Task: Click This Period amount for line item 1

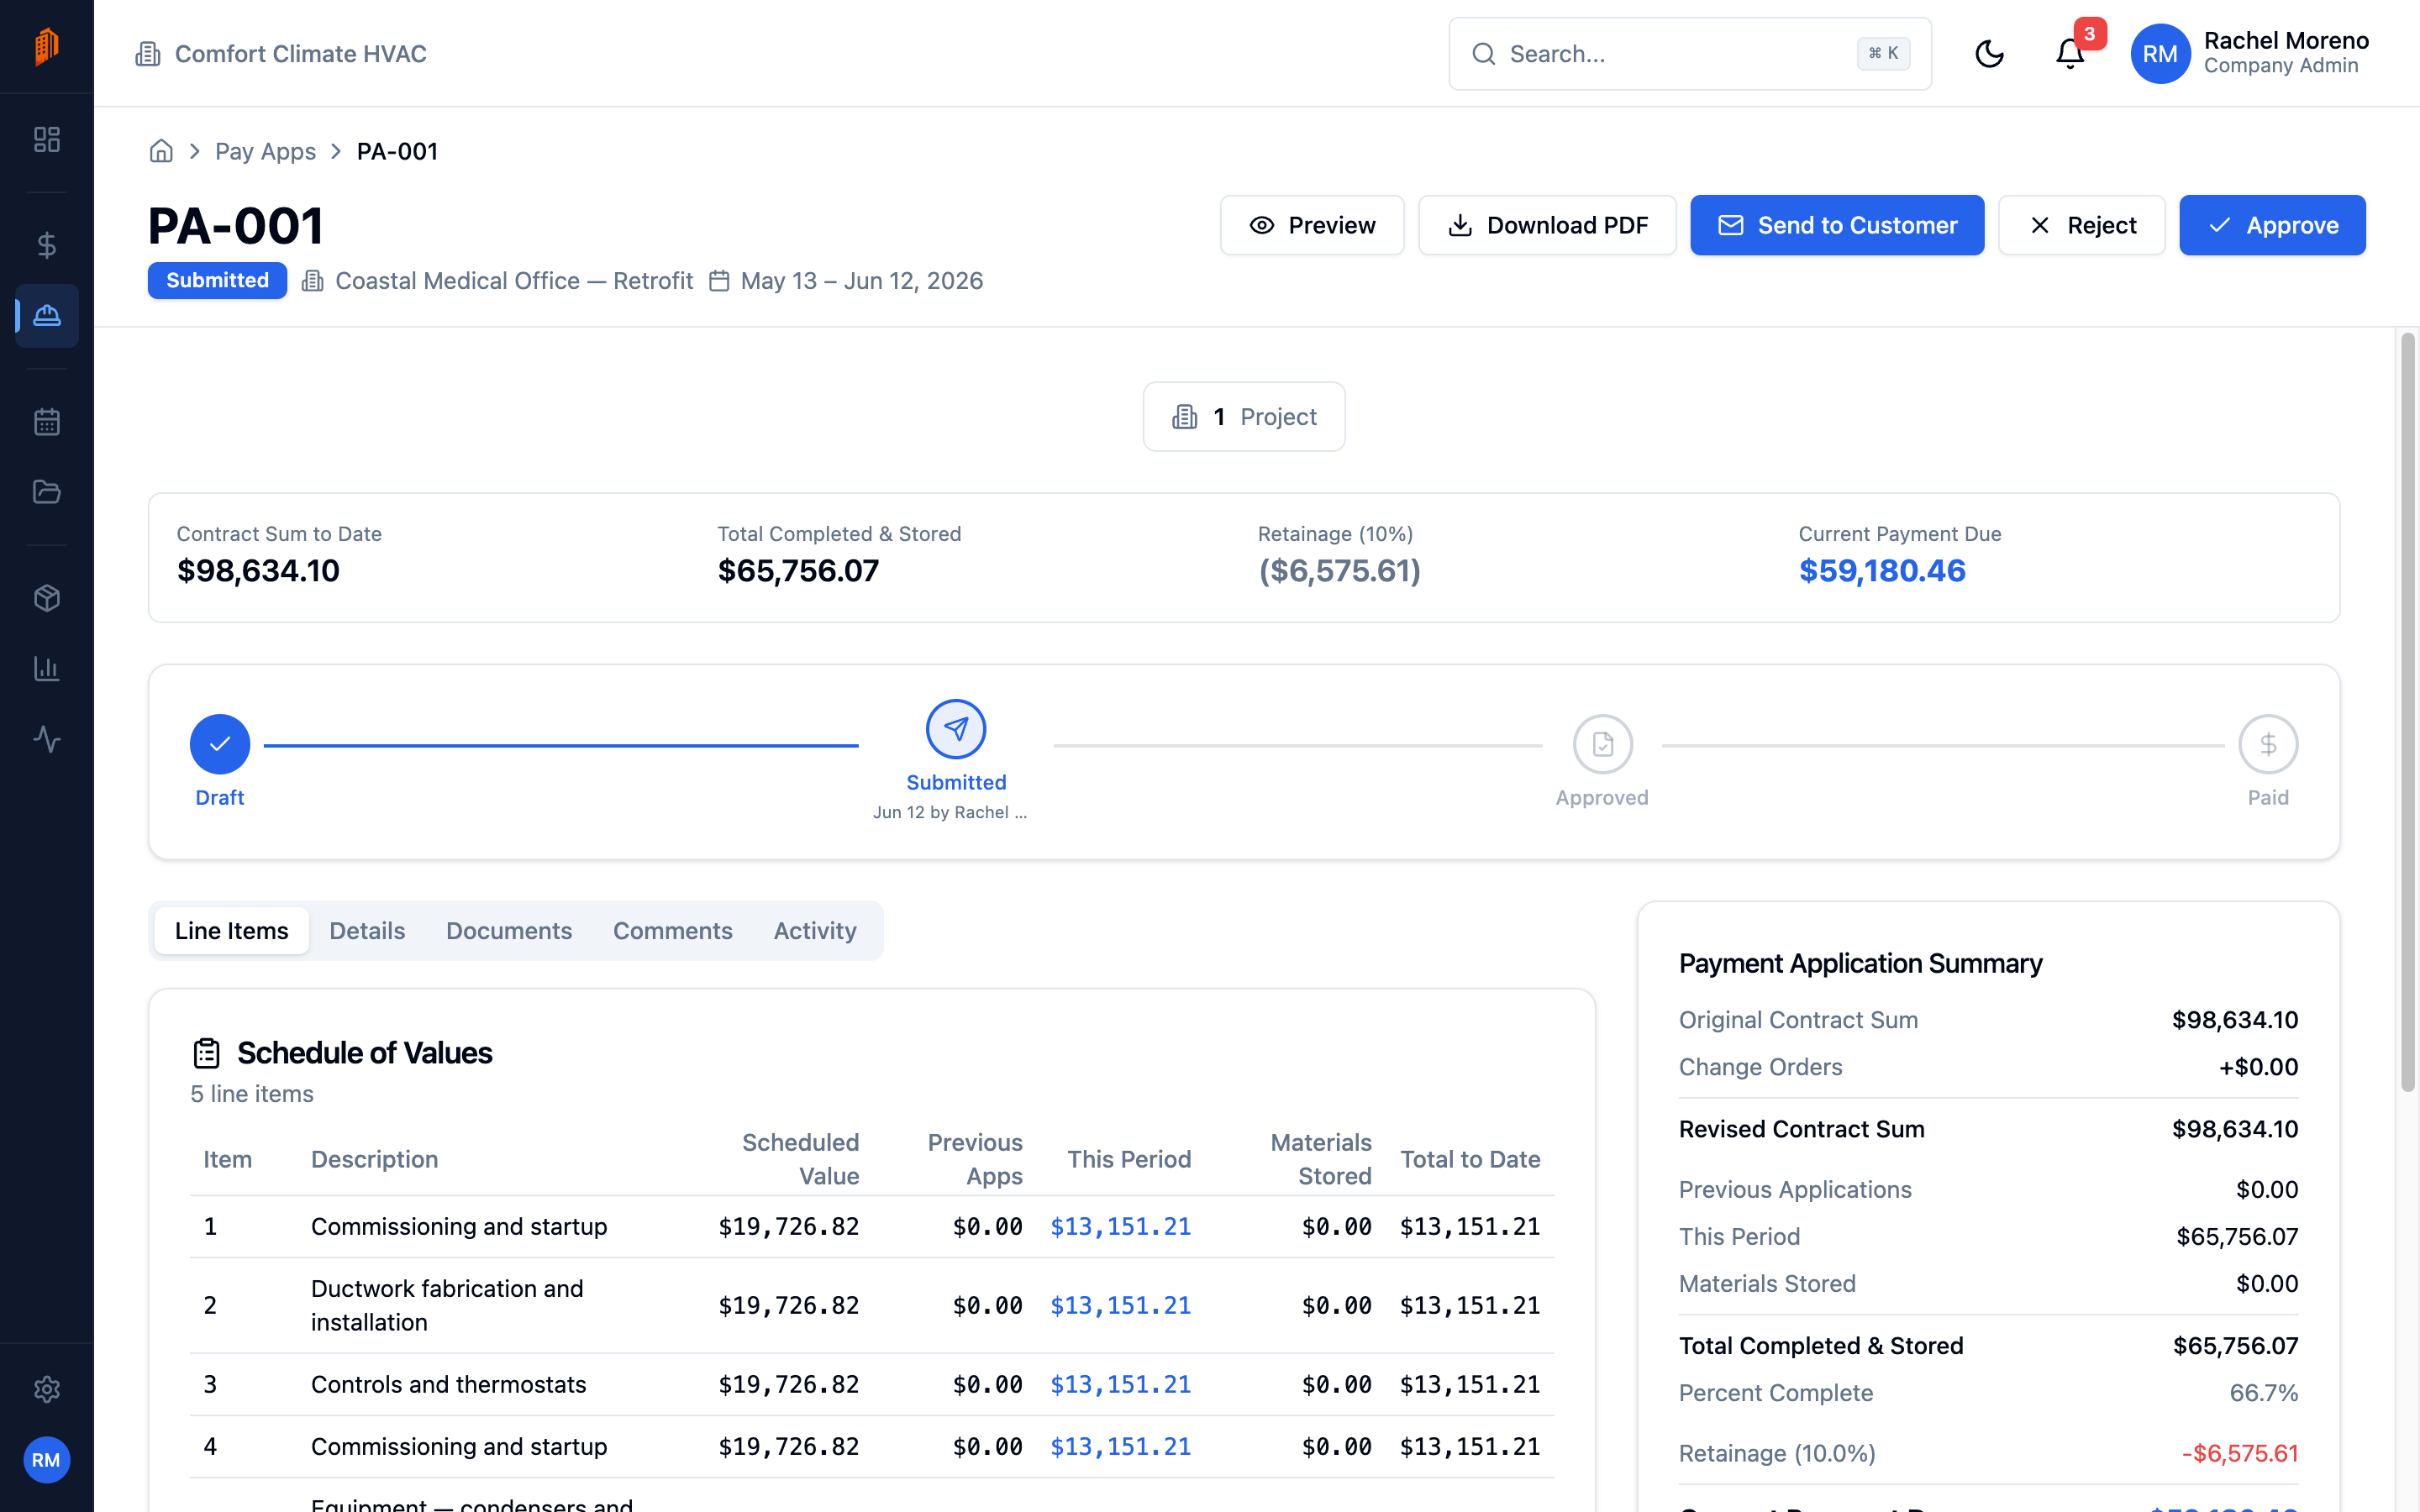Action: coord(1120,1227)
